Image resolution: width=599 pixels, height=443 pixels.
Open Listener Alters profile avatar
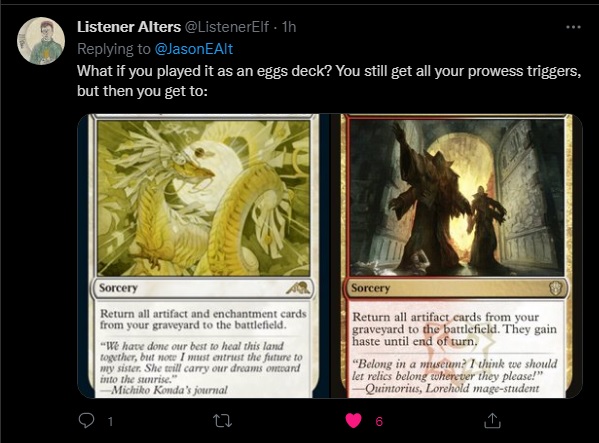[41, 41]
